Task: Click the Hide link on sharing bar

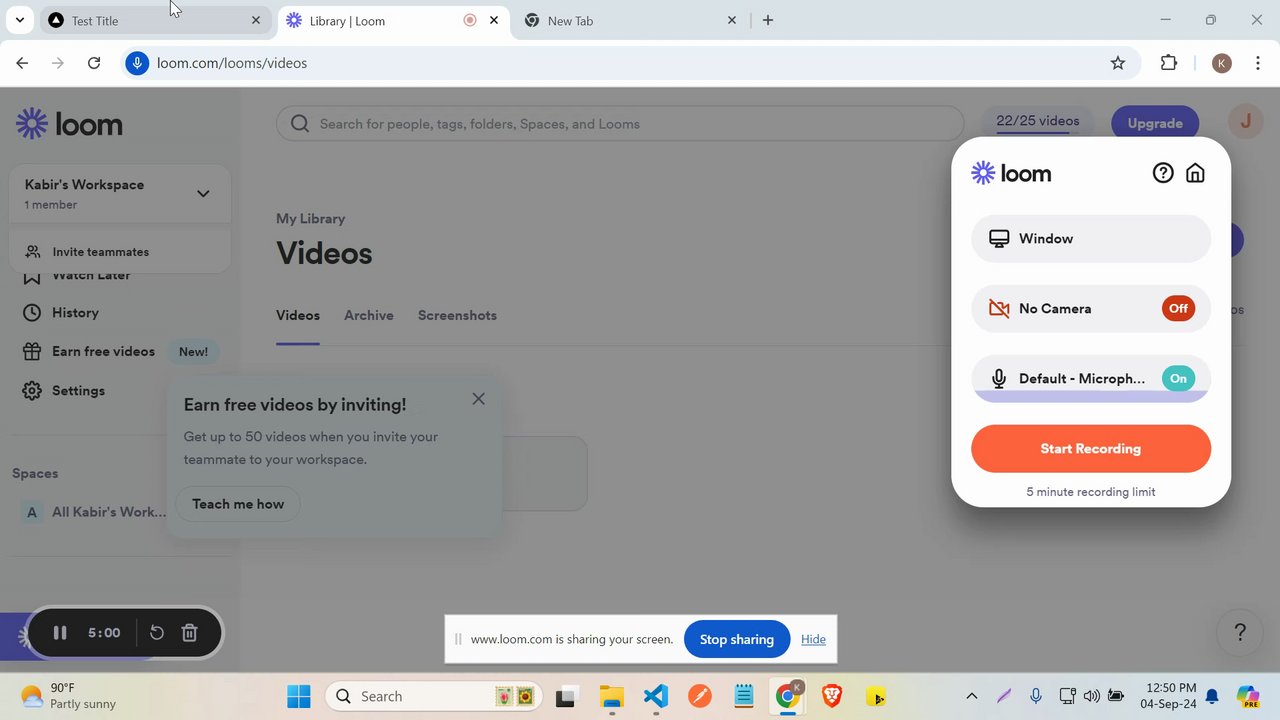Action: tap(813, 639)
